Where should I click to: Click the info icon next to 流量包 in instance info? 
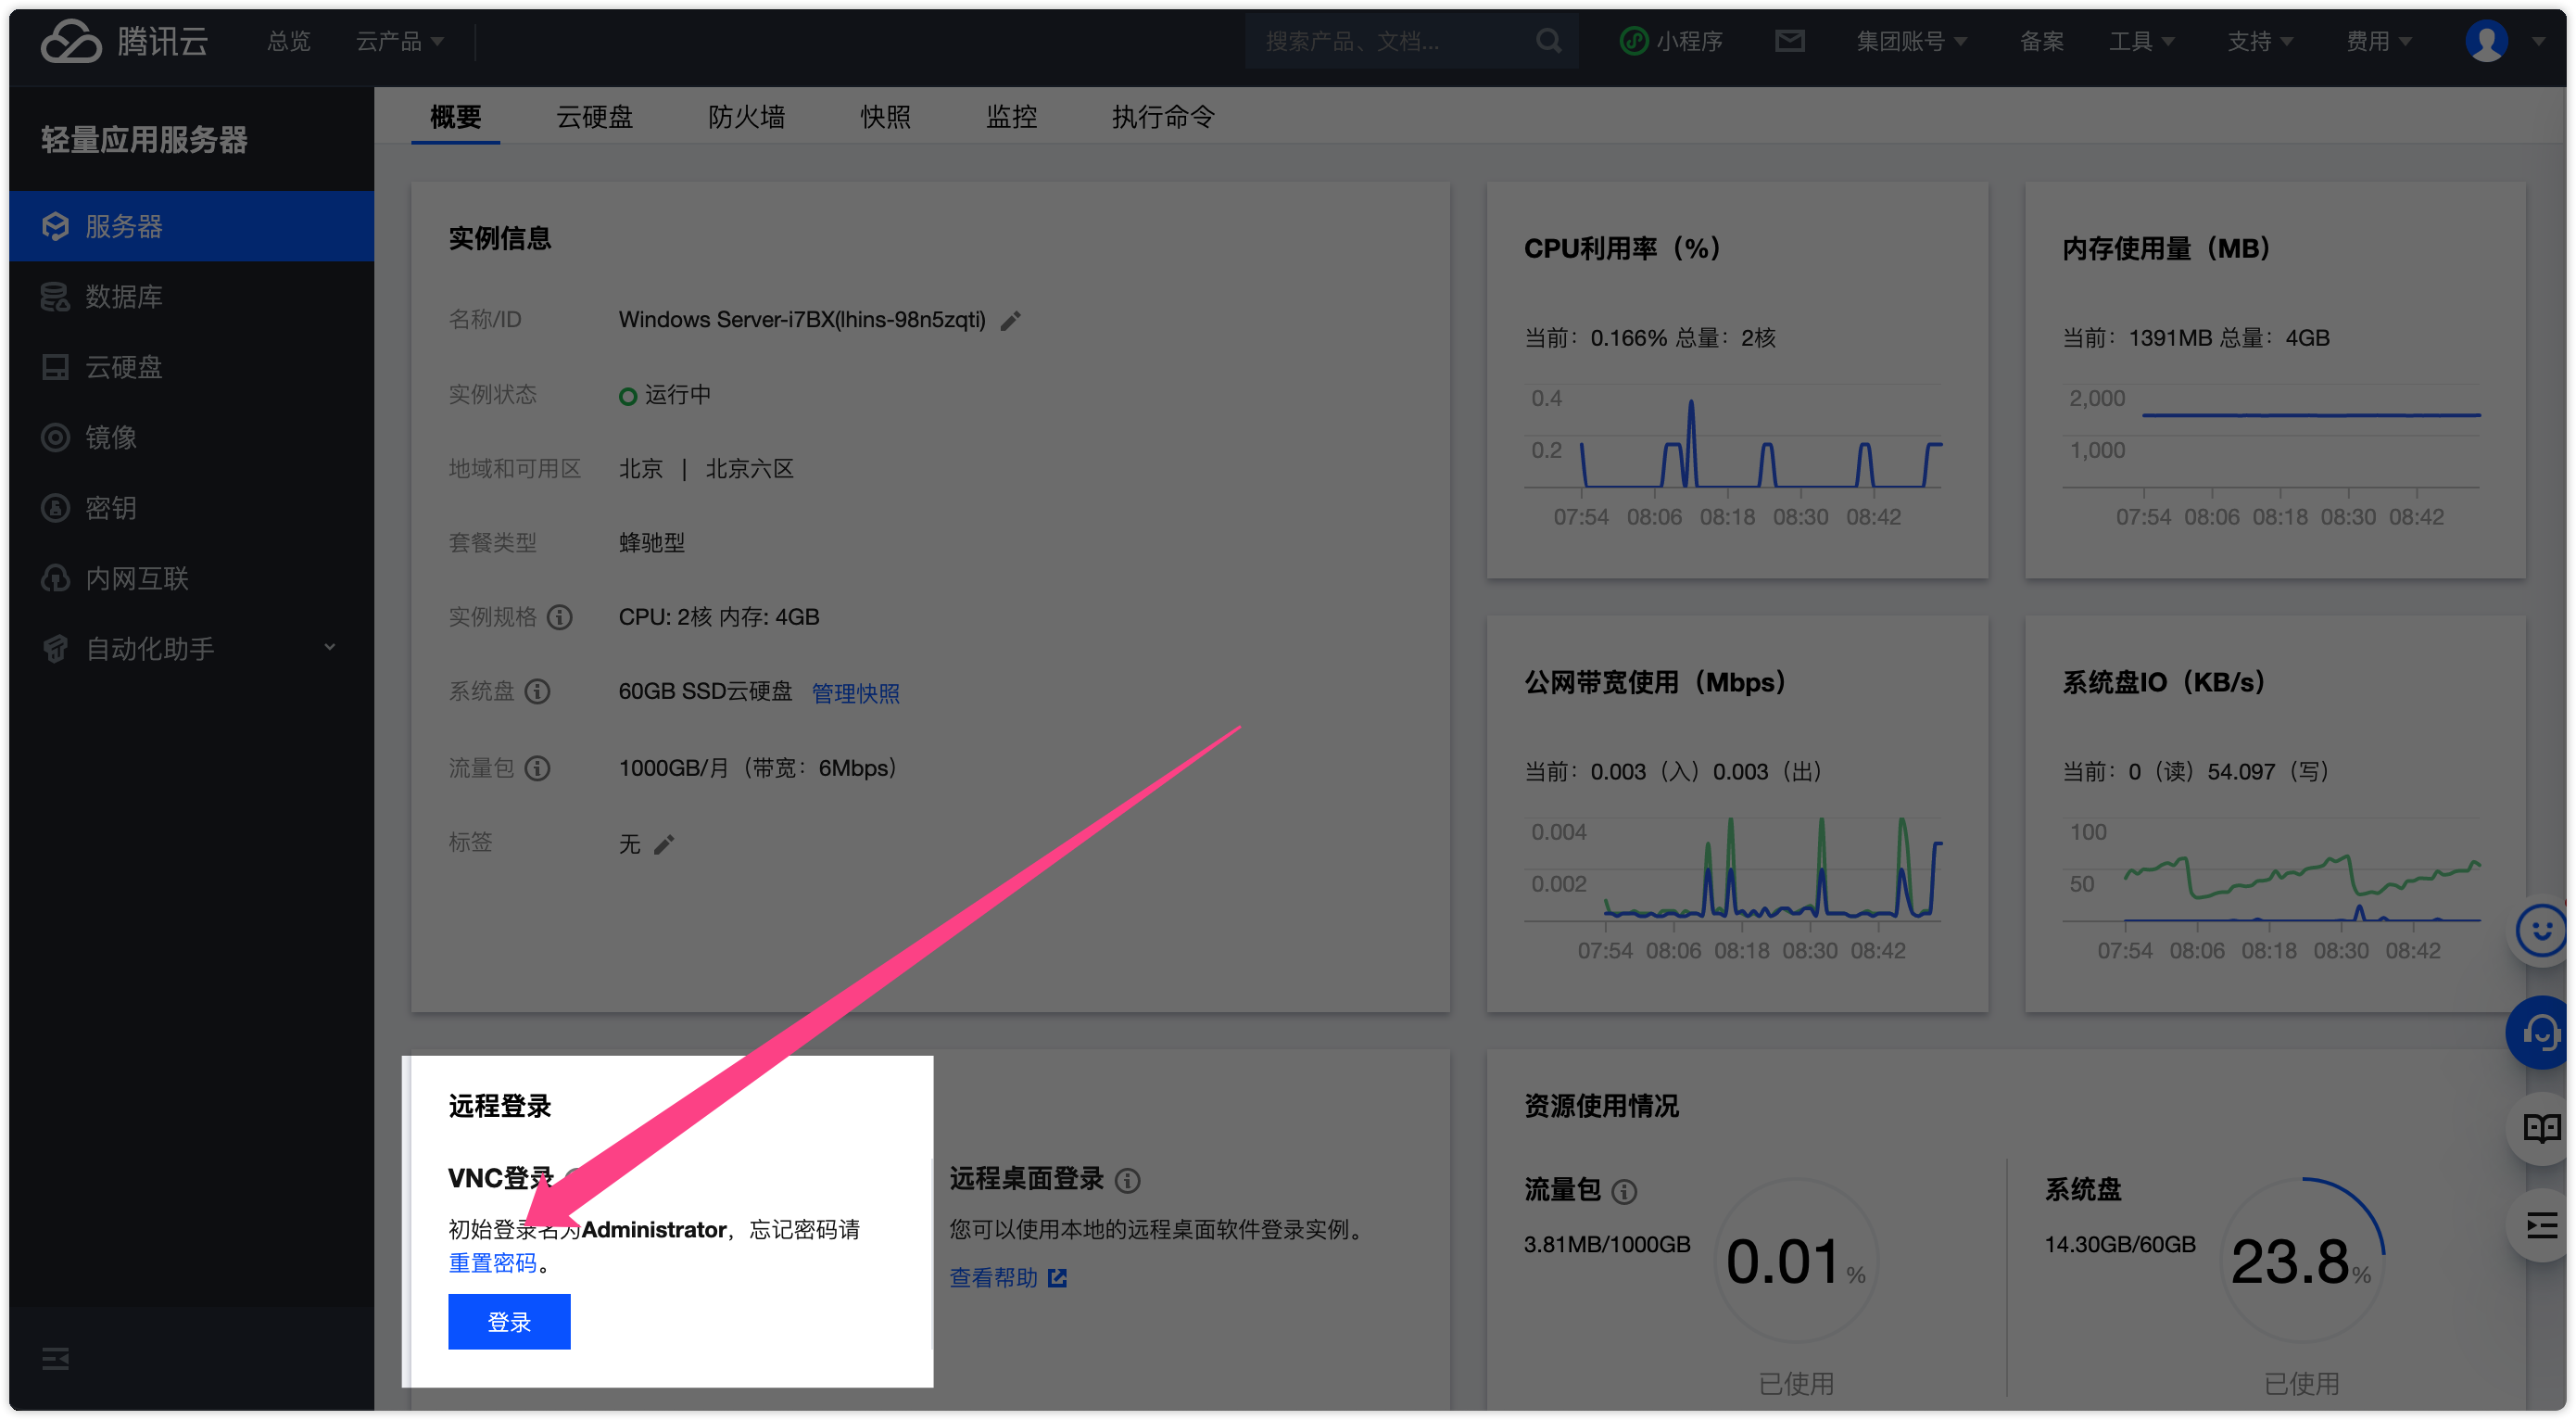(538, 768)
